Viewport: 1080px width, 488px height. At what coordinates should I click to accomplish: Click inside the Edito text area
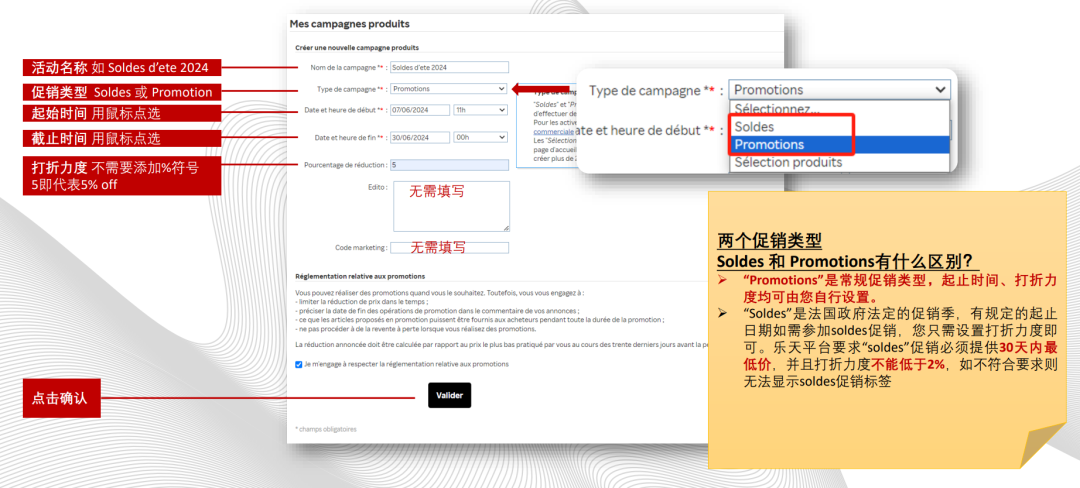pyautogui.click(x=451, y=206)
